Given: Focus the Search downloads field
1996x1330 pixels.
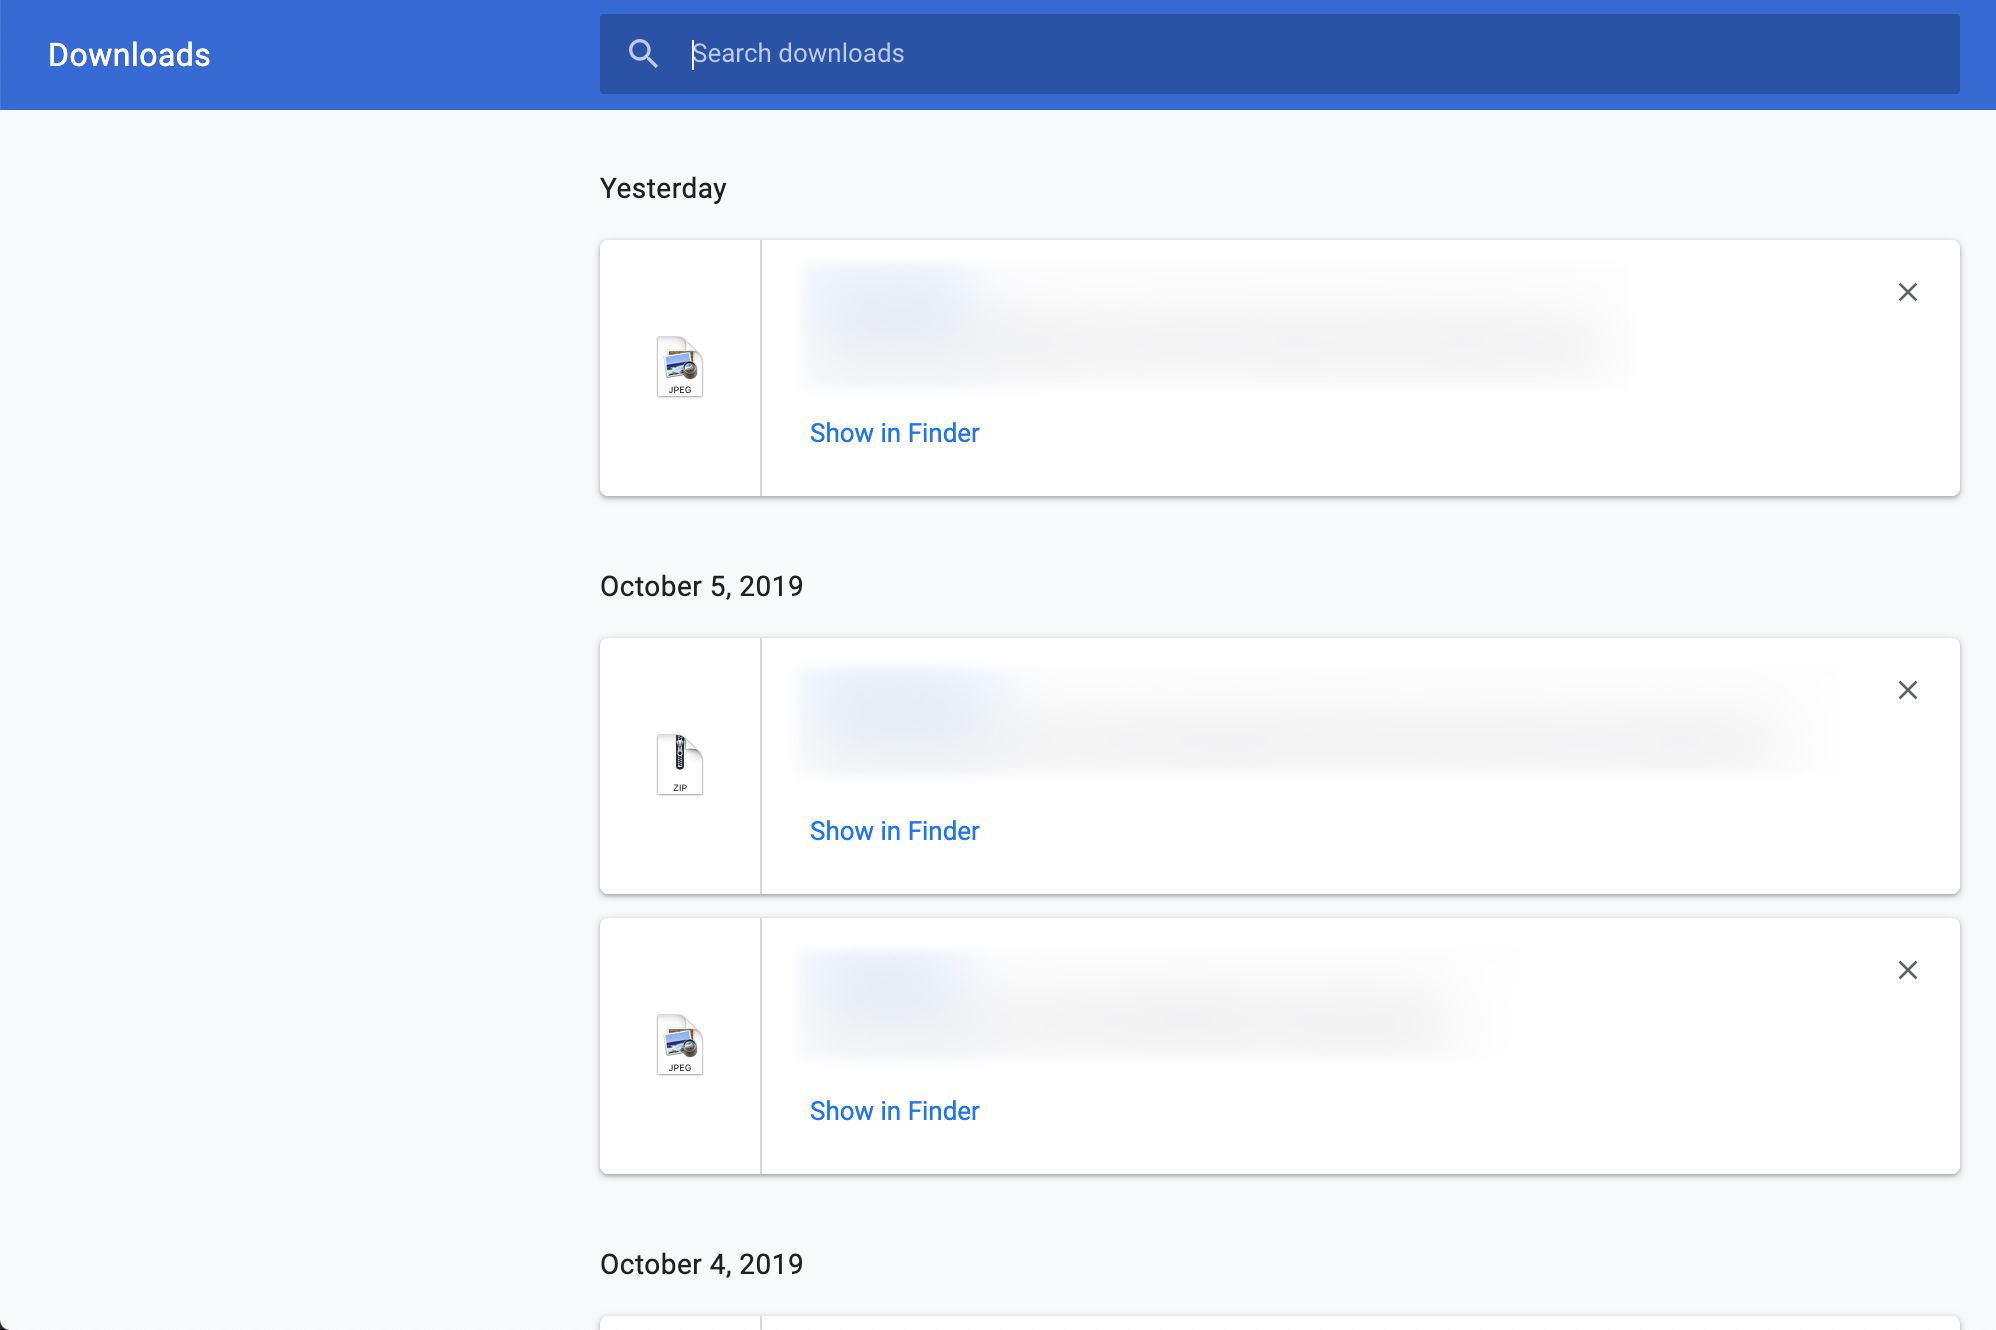Looking at the screenshot, I should click(1279, 54).
